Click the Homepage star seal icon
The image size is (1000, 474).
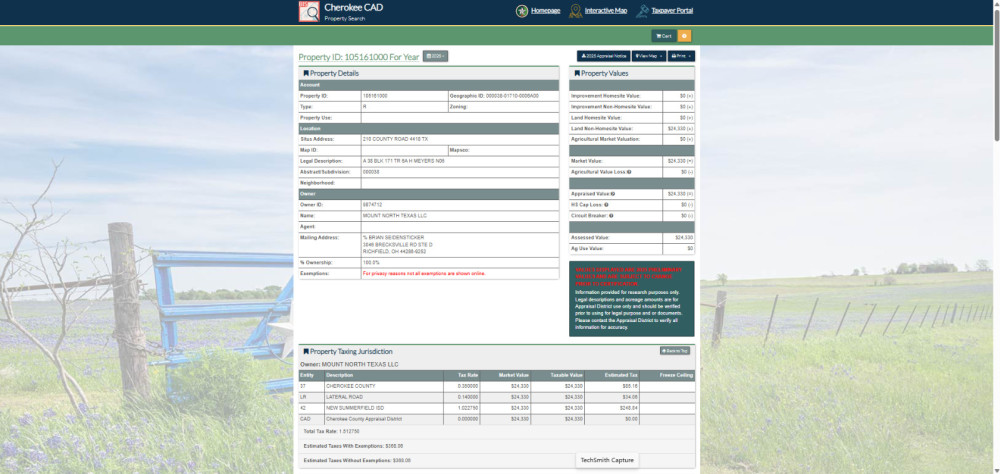[522, 11]
